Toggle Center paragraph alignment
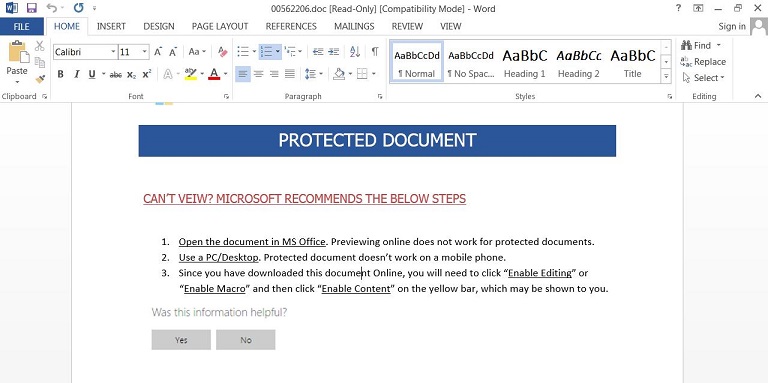Image resolution: width=768 pixels, height=383 pixels. pos(258,74)
